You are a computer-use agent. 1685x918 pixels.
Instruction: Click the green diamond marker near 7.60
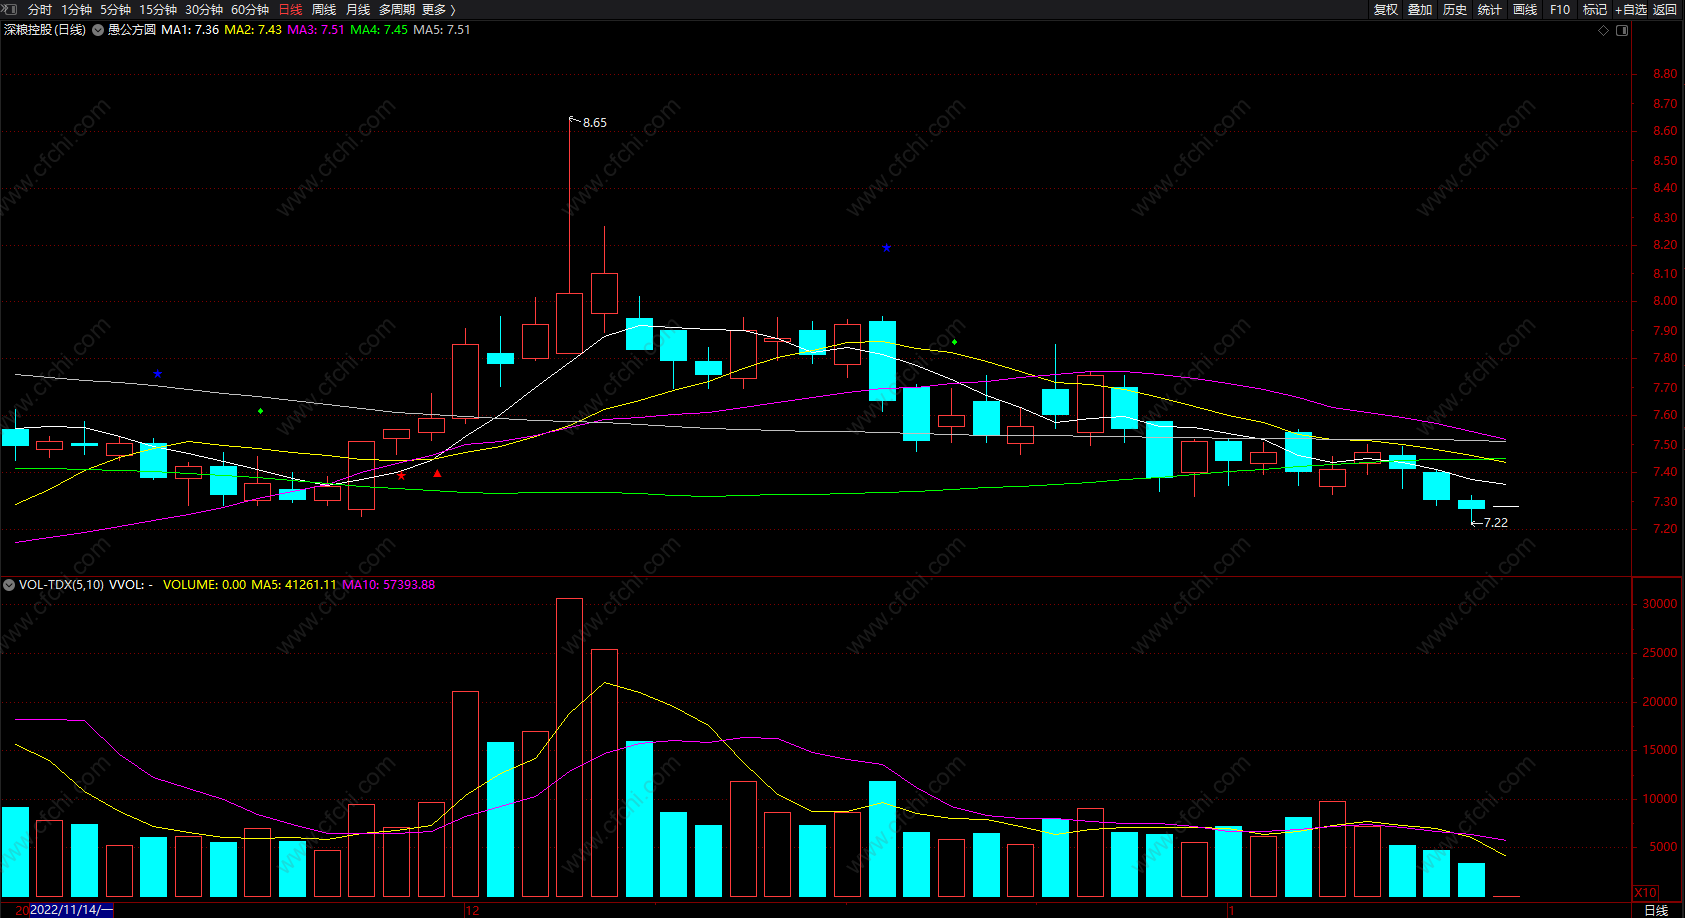pyautogui.click(x=261, y=411)
